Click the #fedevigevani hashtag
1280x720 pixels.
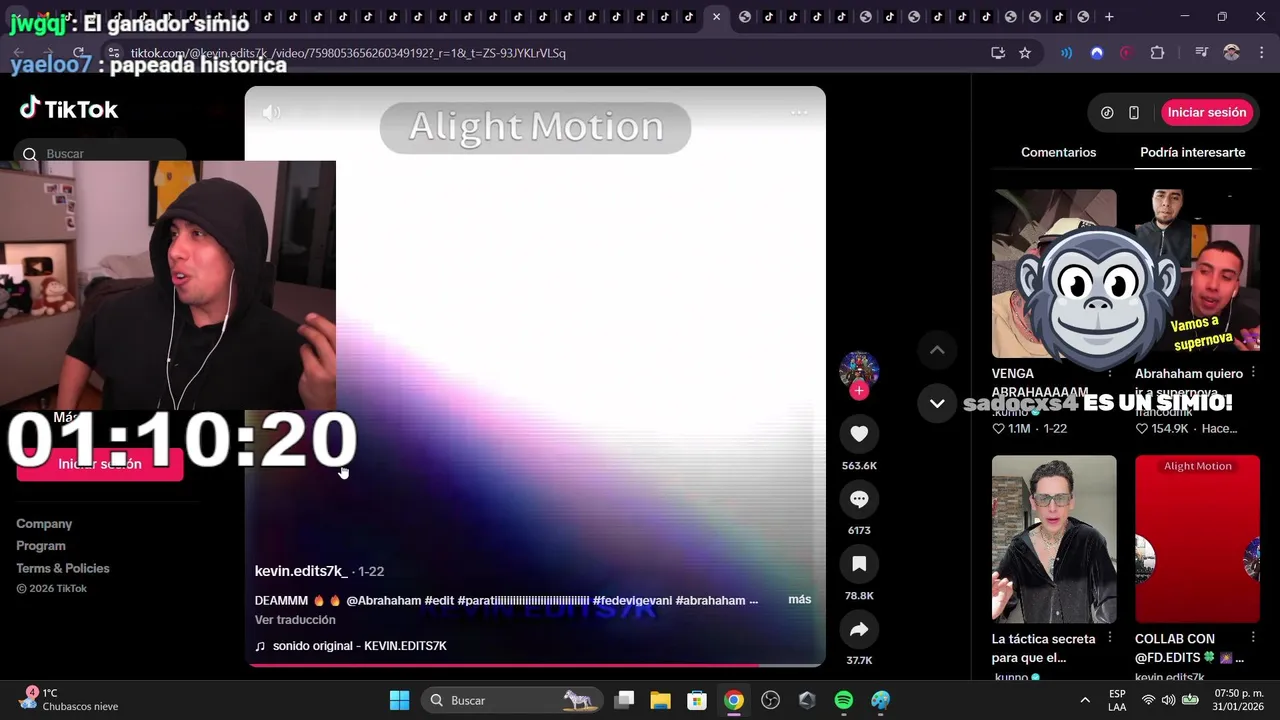[x=632, y=600]
